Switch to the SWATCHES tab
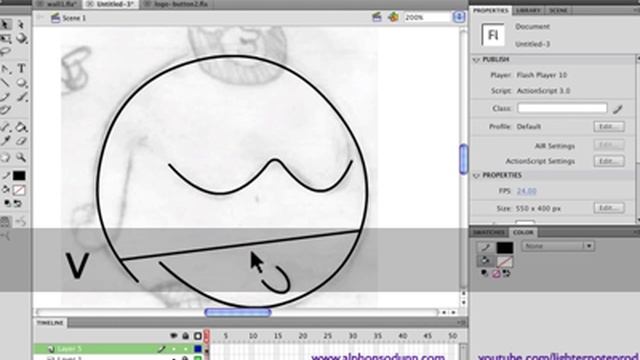640x360 pixels. (489, 233)
